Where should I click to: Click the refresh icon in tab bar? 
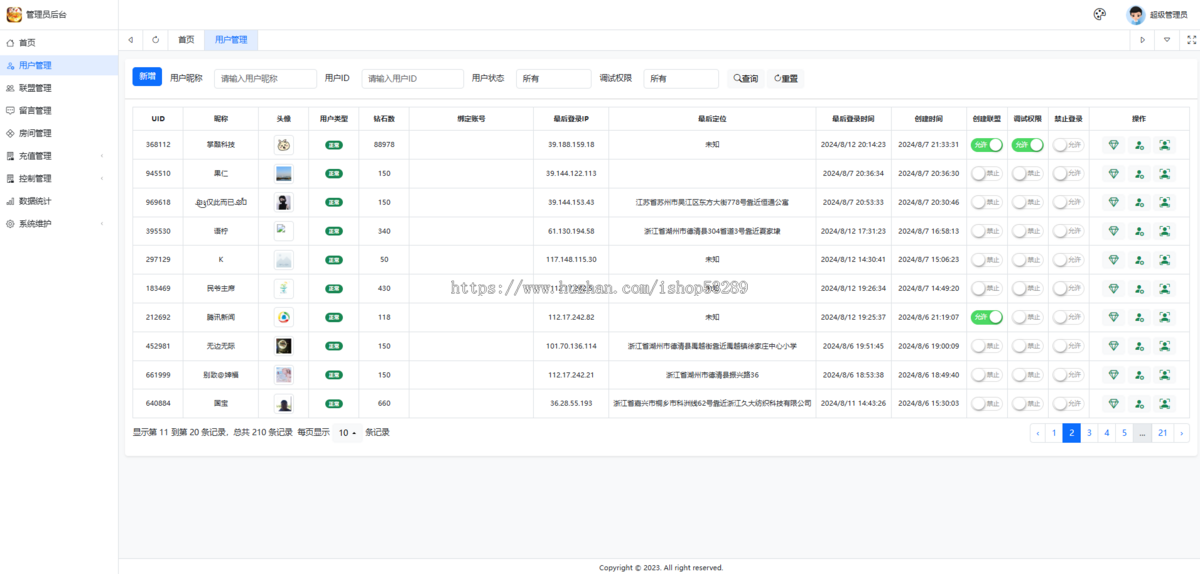(155, 40)
